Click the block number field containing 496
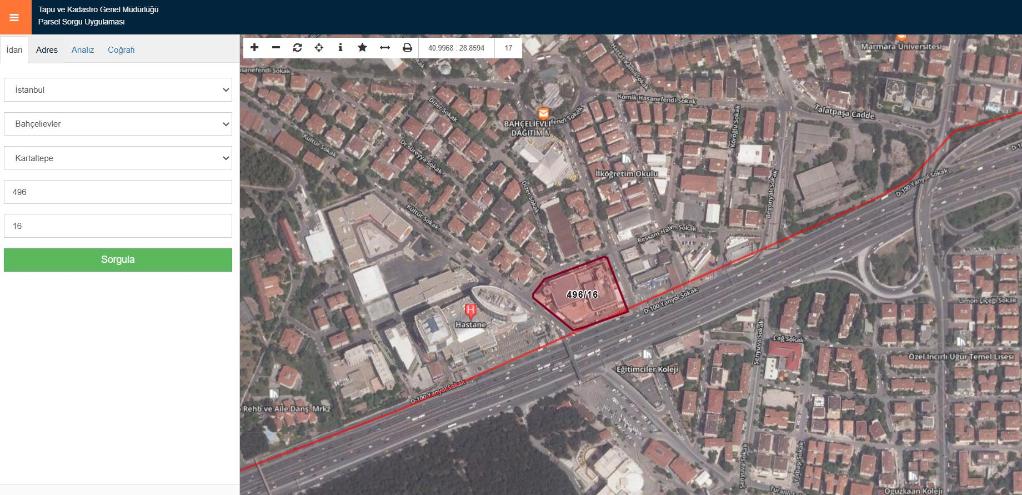The height and width of the screenshot is (495, 1022). tap(118, 192)
